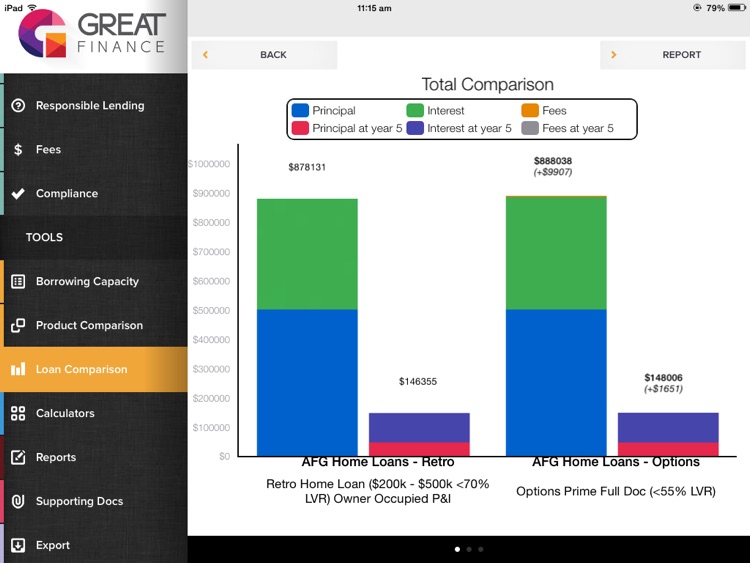Click the Loan Comparison bar chart icon

pos(18,369)
